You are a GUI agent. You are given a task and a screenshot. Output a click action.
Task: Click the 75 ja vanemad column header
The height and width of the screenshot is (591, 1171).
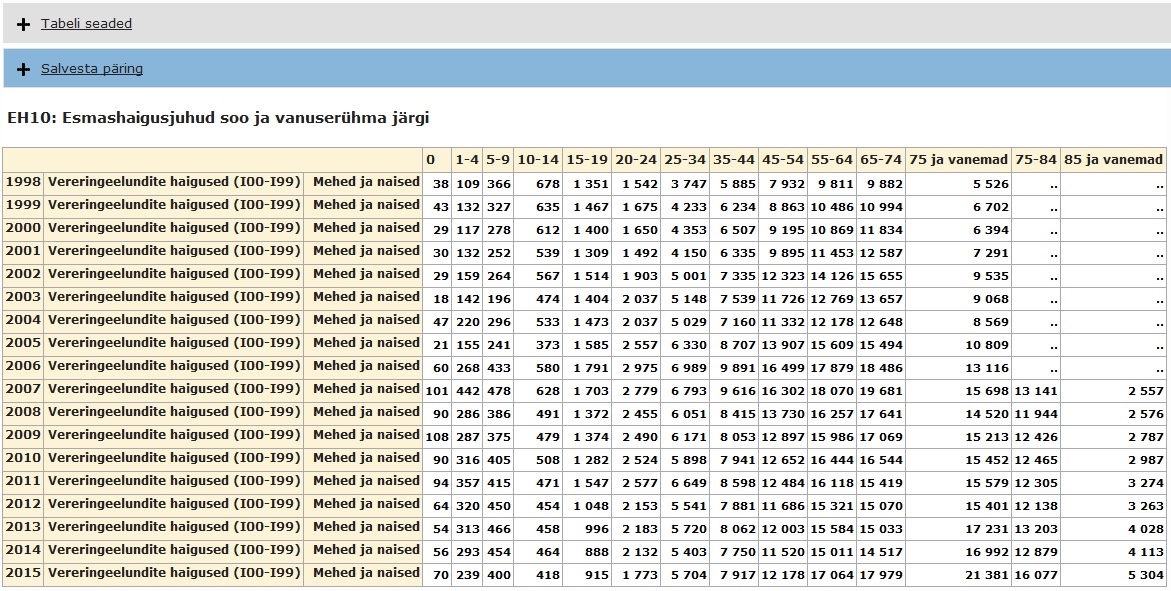click(x=958, y=160)
